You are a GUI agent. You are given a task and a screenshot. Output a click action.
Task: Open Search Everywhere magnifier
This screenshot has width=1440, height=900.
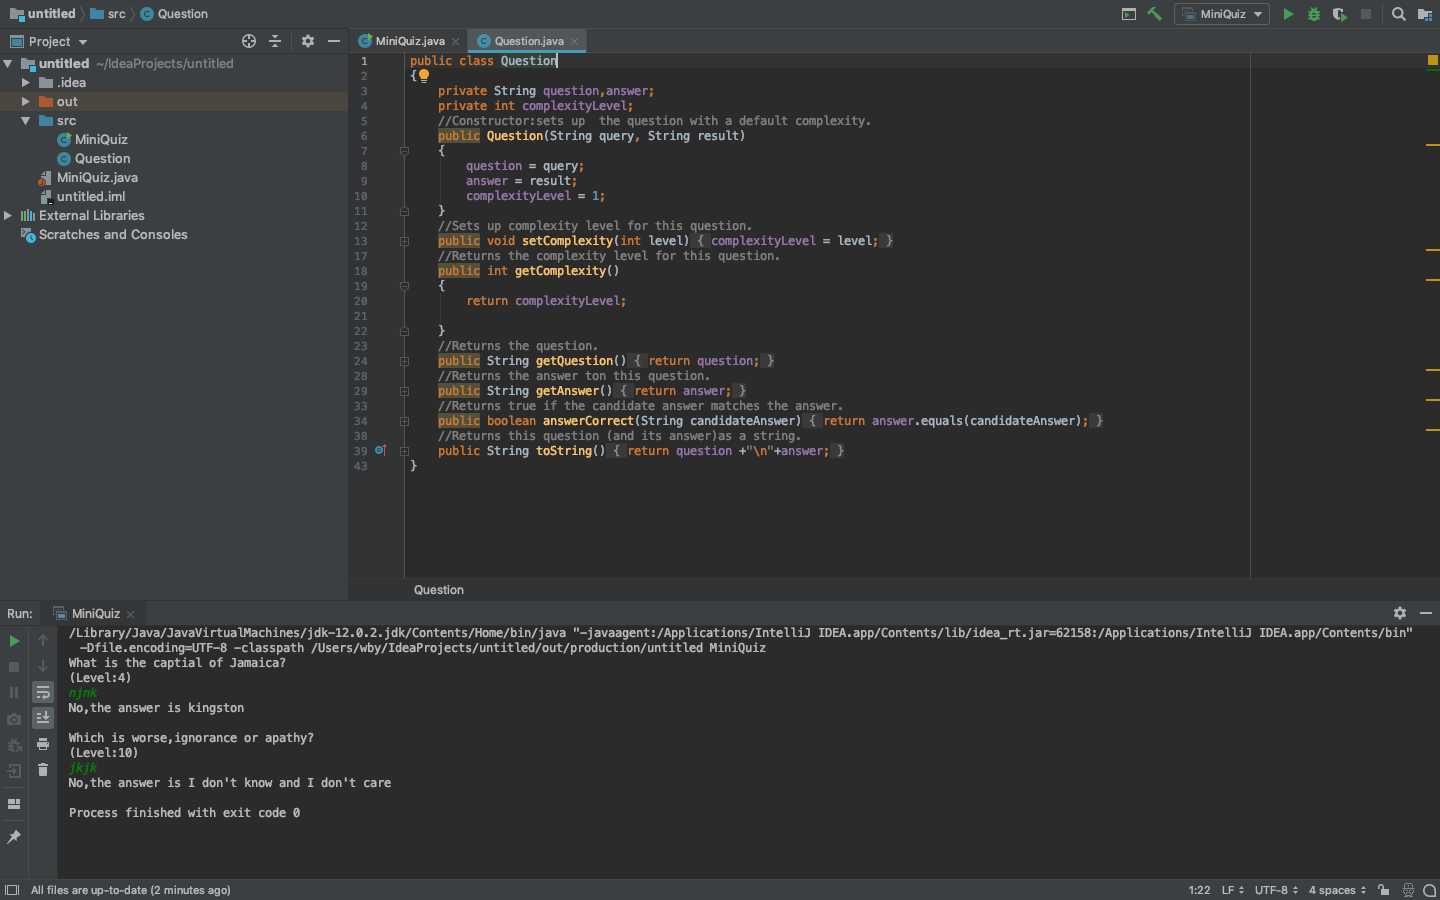pos(1399,14)
